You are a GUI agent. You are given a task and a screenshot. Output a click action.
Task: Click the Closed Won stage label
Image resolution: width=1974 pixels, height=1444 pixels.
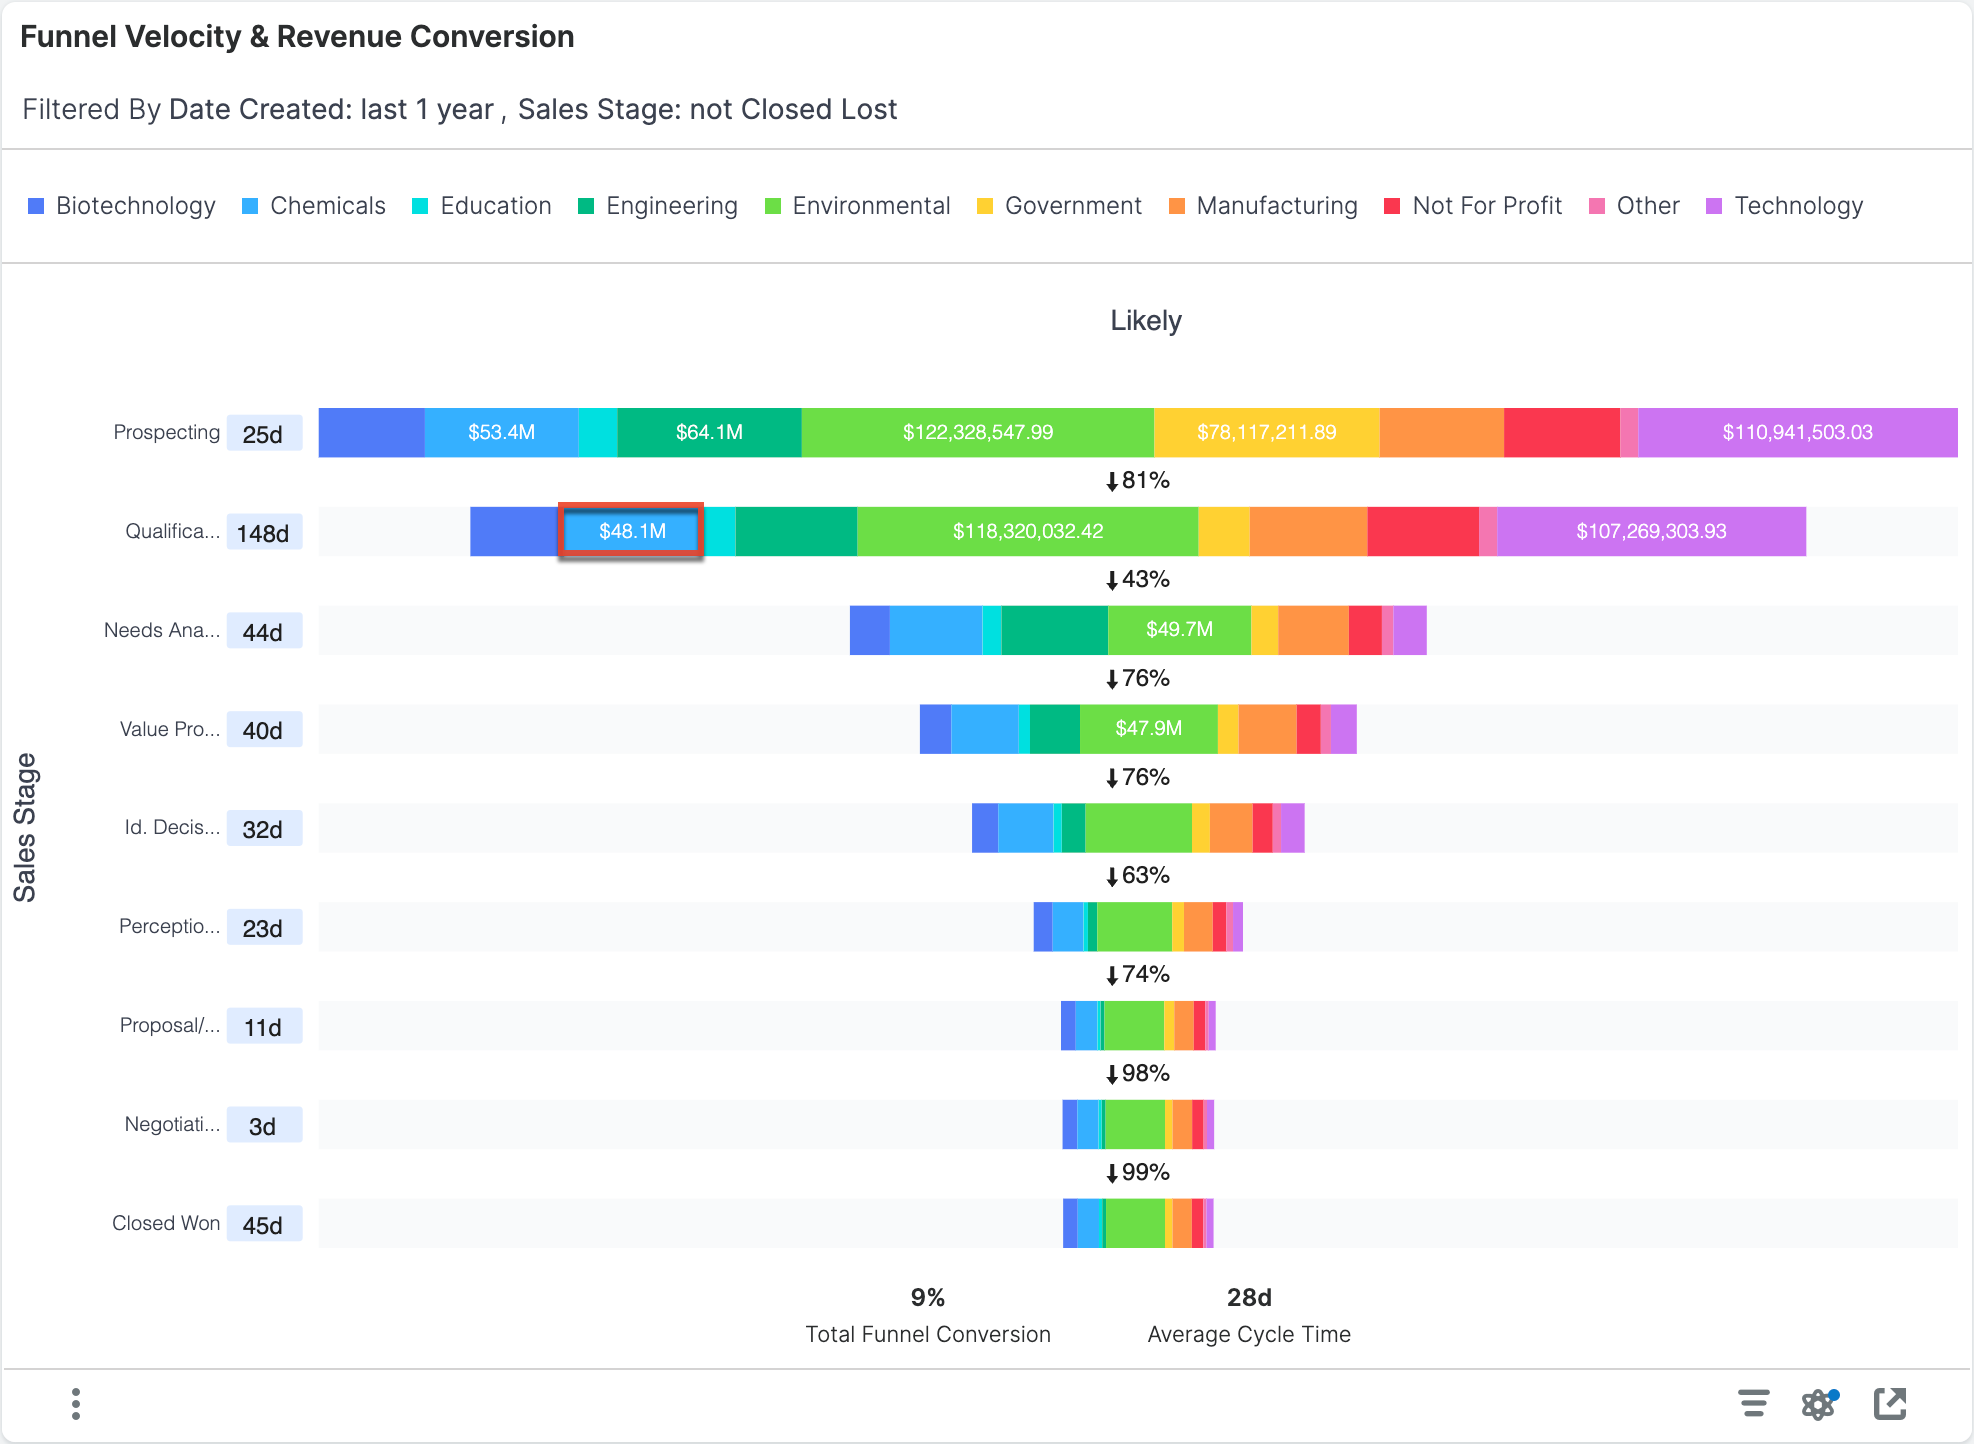pos(165,1223)
